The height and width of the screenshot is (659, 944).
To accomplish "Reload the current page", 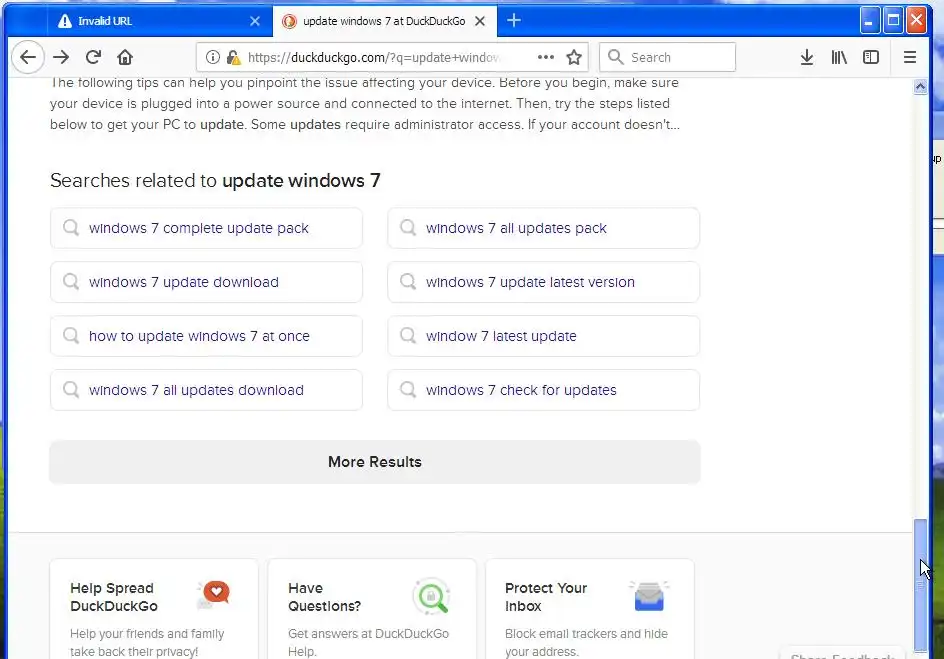I will pos(93,57).
